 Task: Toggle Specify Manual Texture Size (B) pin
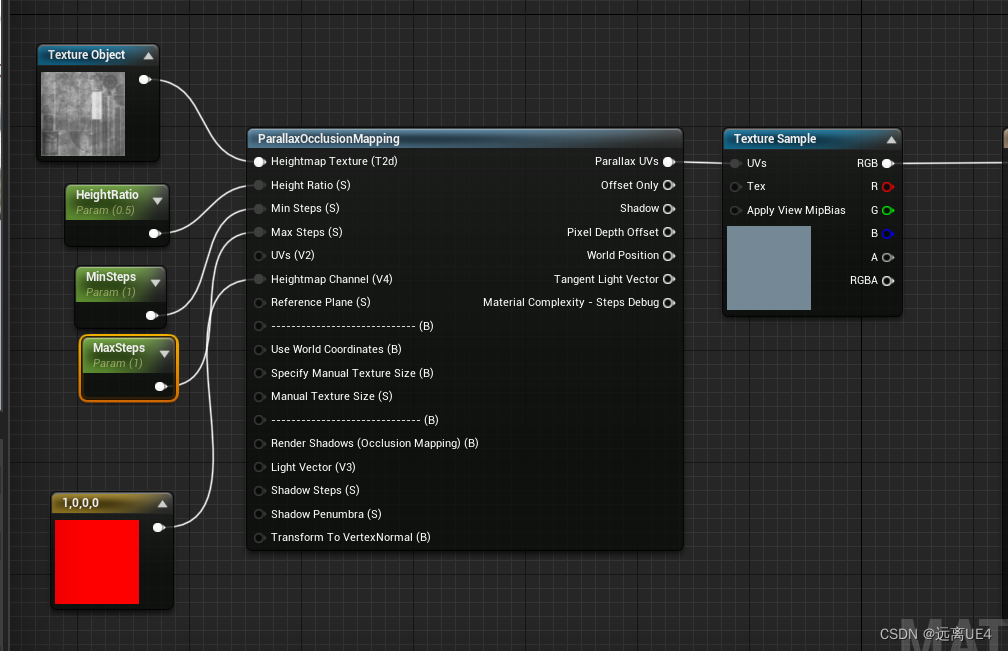260,373
